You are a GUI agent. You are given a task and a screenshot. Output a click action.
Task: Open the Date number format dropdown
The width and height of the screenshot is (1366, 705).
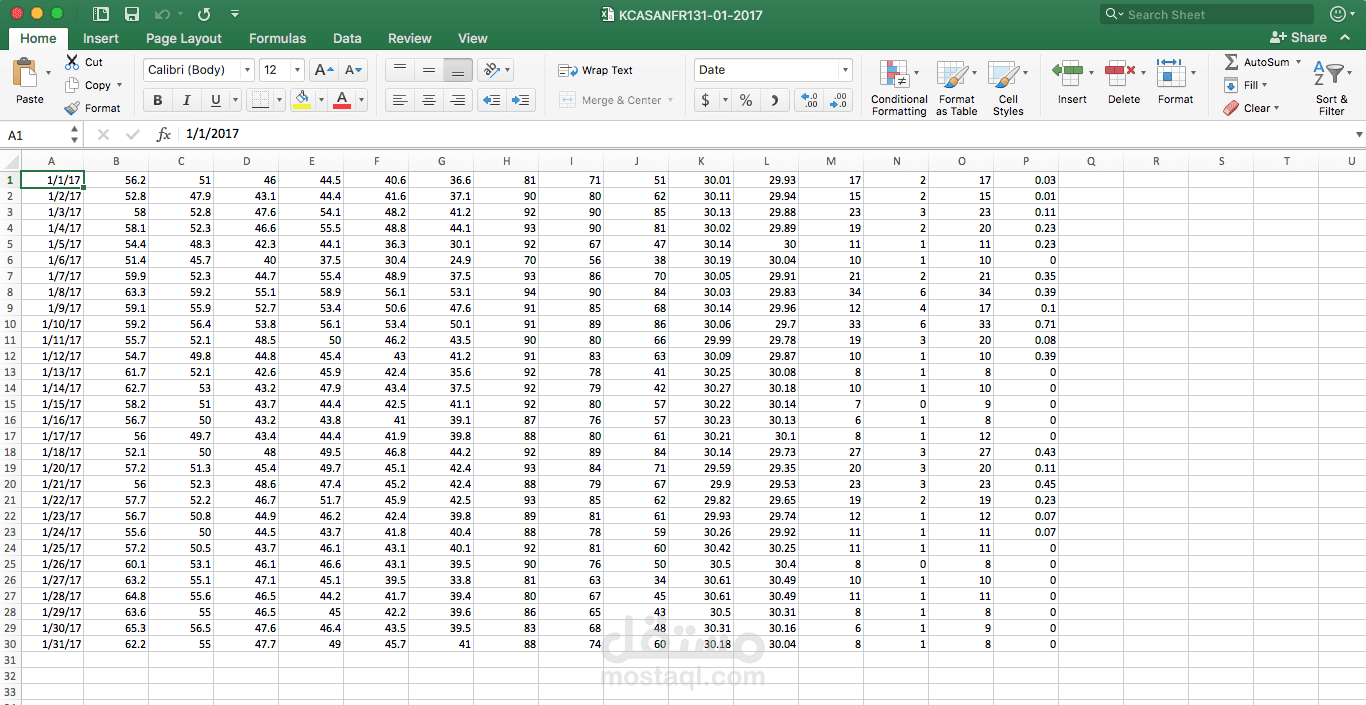845,70
